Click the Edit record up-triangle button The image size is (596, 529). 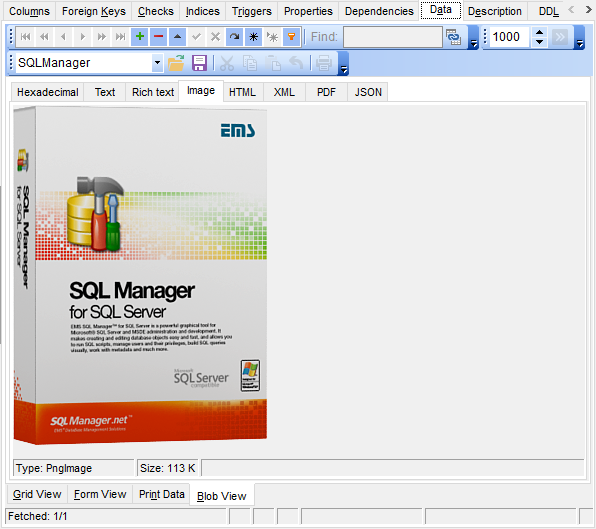tap(178, 36)
